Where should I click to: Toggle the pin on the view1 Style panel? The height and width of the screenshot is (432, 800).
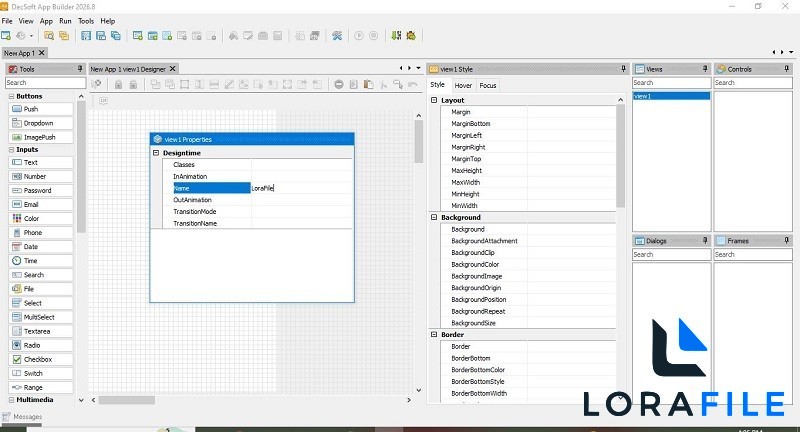tap(623, 68)
